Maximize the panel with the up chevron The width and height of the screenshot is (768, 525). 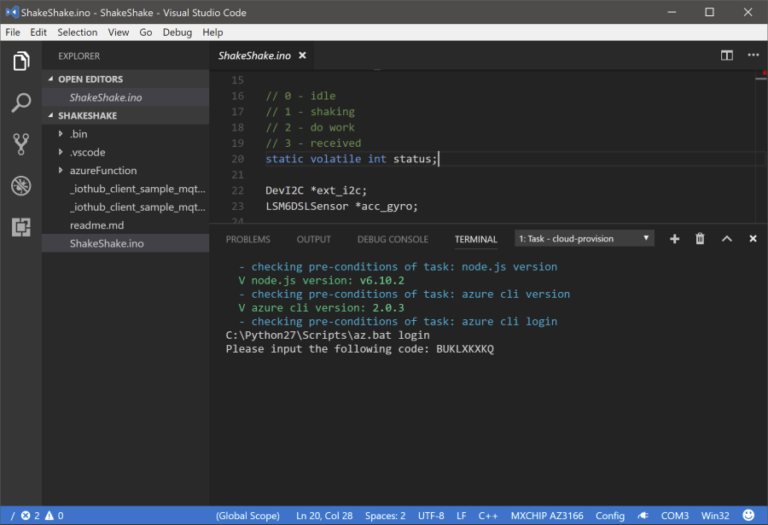727,239
